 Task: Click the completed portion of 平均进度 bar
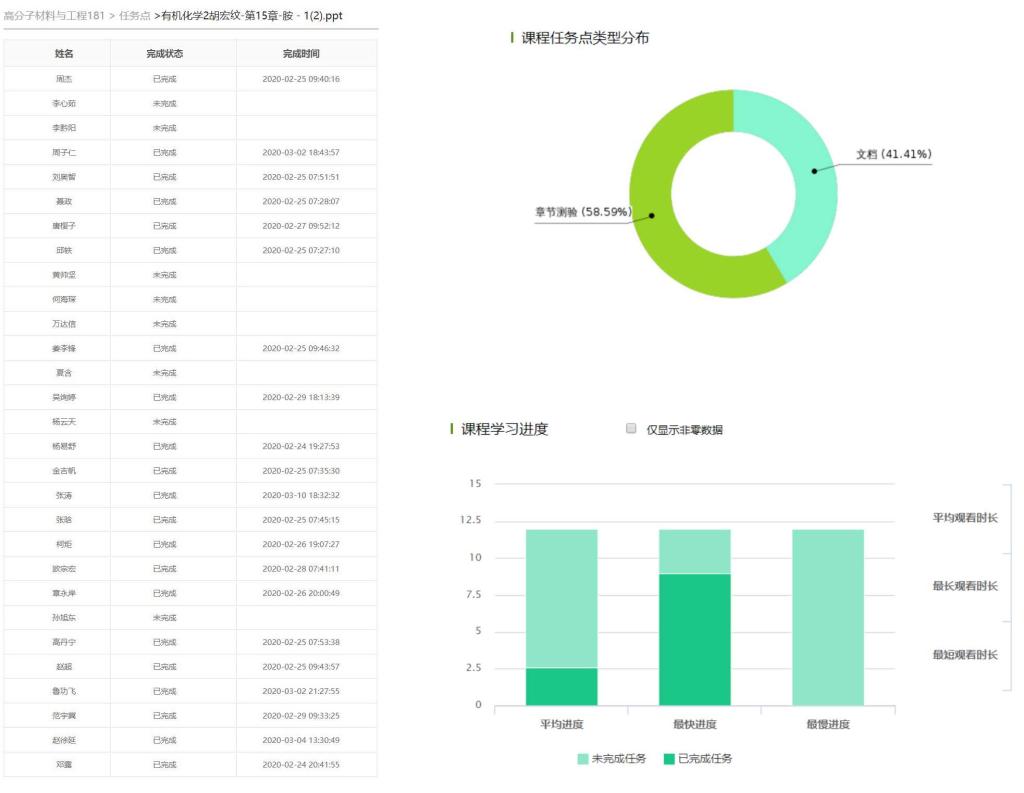pyautogui.click(x=561, y=687)
